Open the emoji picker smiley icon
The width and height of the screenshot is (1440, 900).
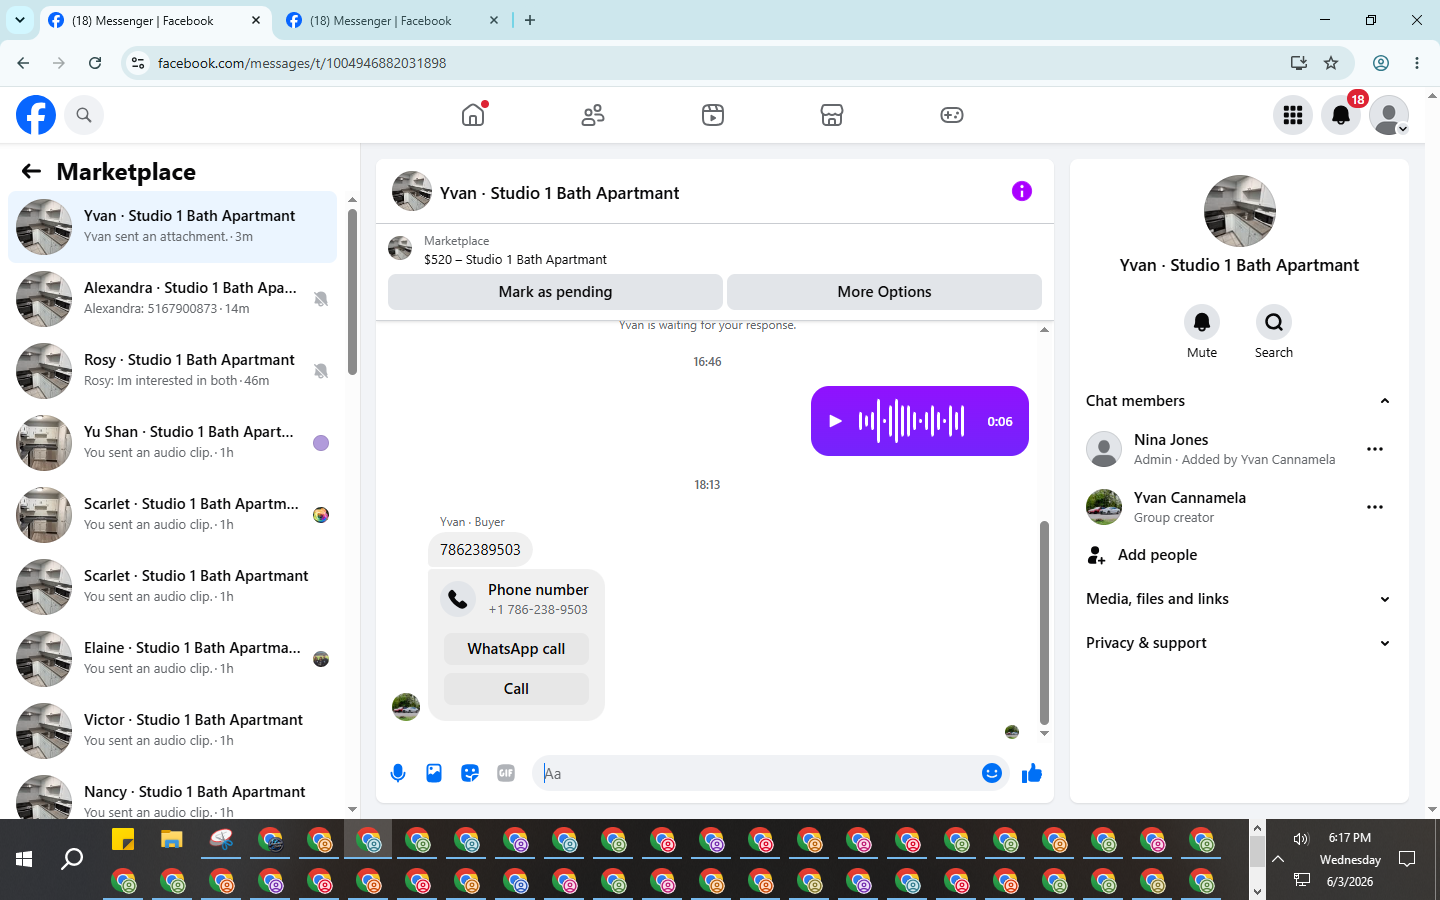tap(992, 773)
